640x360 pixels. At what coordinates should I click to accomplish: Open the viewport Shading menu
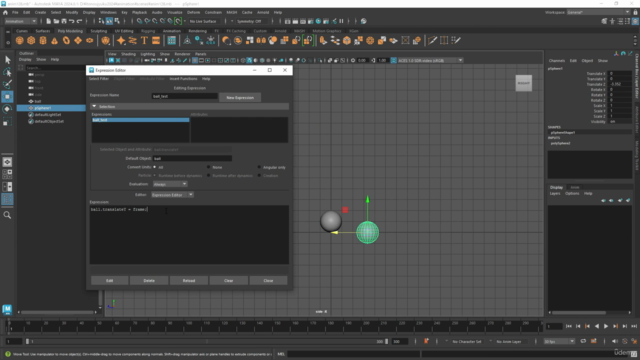coord(128,54)
